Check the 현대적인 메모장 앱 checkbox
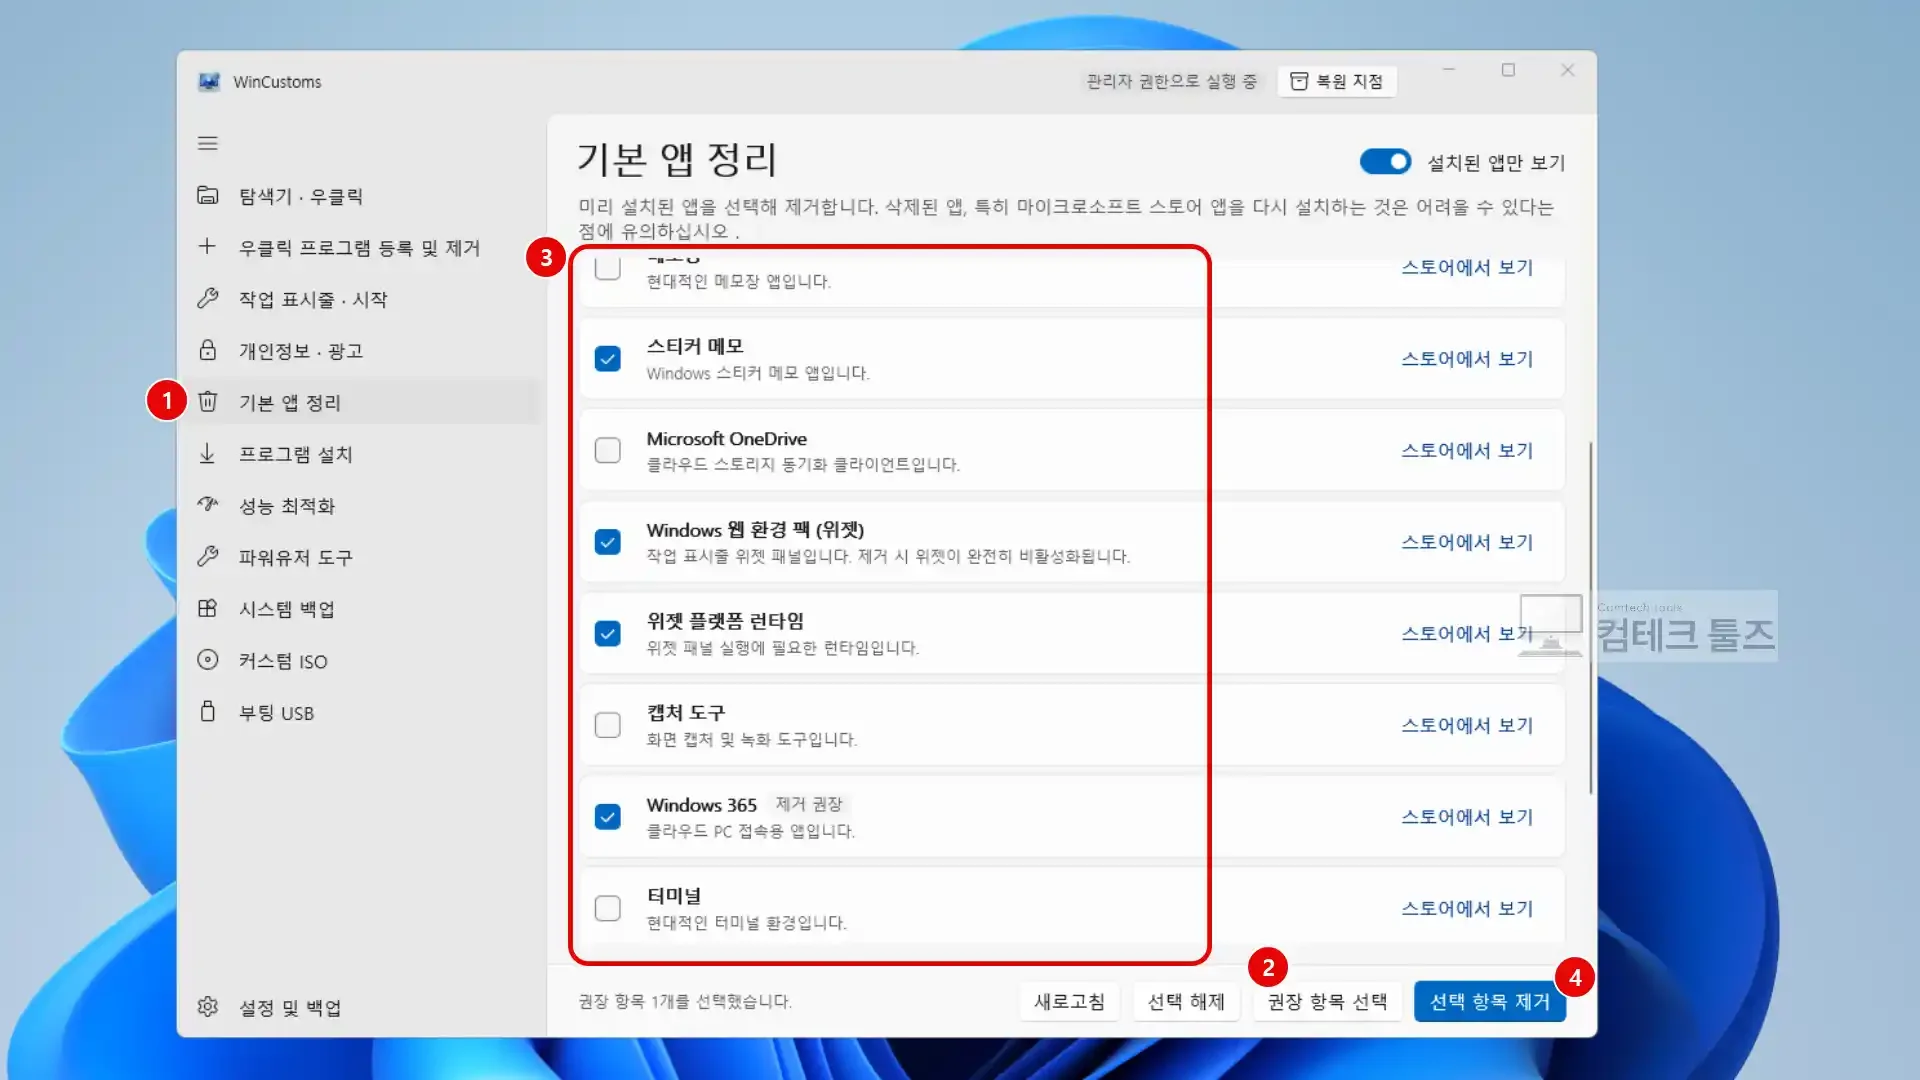Image resolution: width=1920 pixels, height=1080 pixels. pos(608,268)
